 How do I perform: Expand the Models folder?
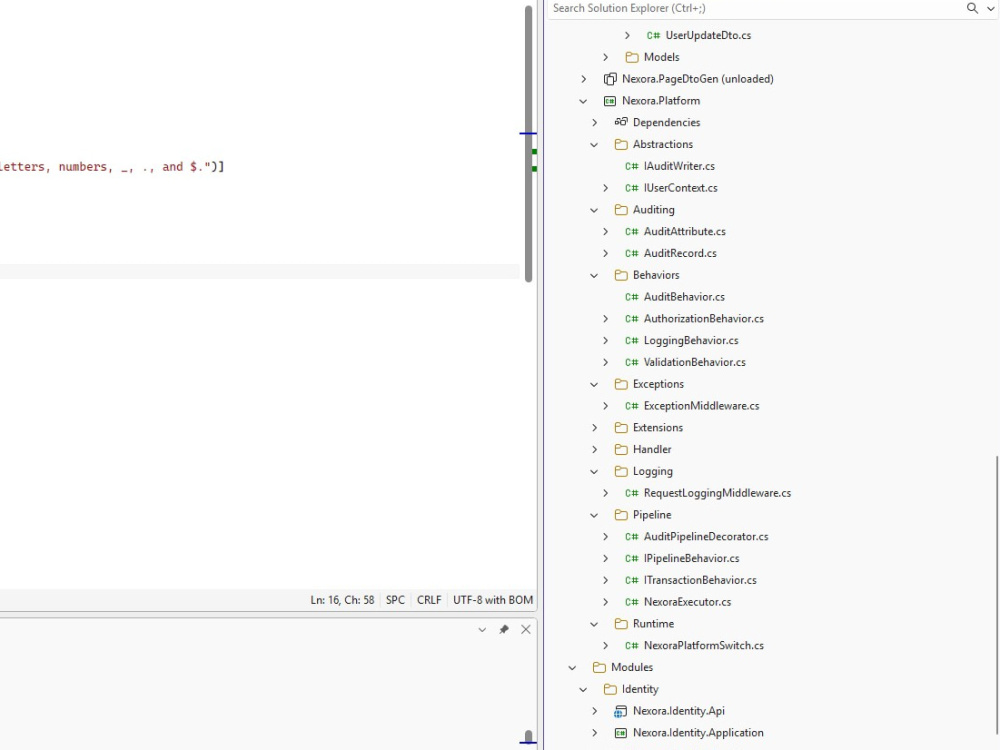pyautogui.click(x=605, y=57)
